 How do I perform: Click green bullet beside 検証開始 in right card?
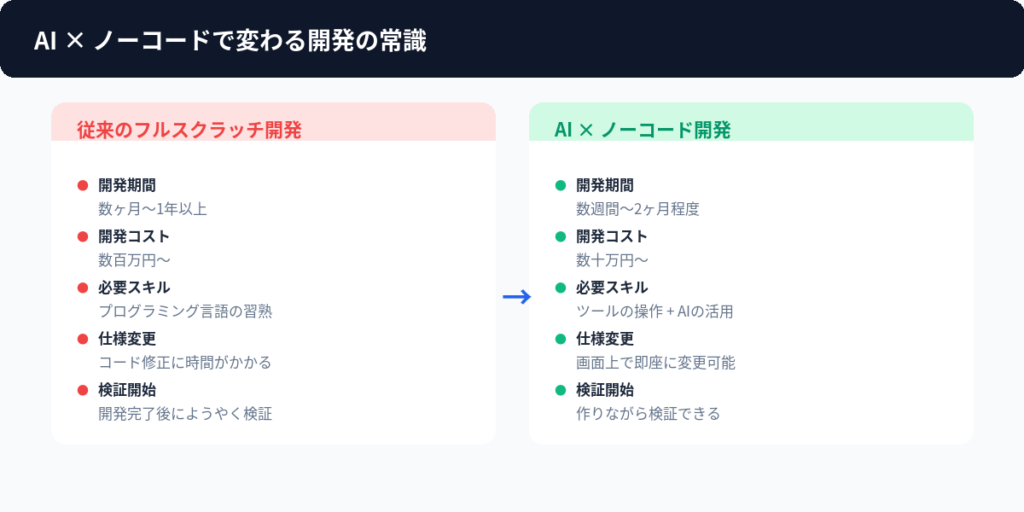pyautogui.click(x=561, y=390)
